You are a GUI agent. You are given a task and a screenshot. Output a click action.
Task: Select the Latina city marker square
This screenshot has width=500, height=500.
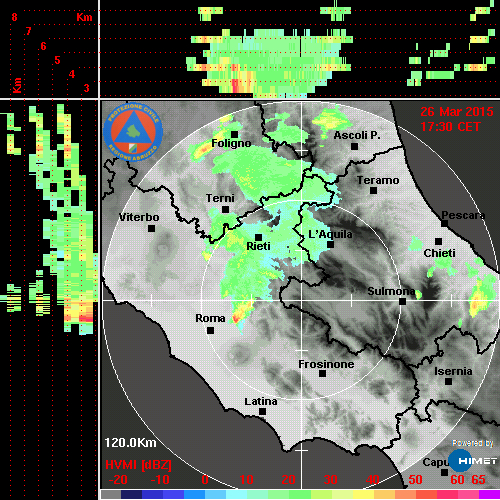[263, 412]
